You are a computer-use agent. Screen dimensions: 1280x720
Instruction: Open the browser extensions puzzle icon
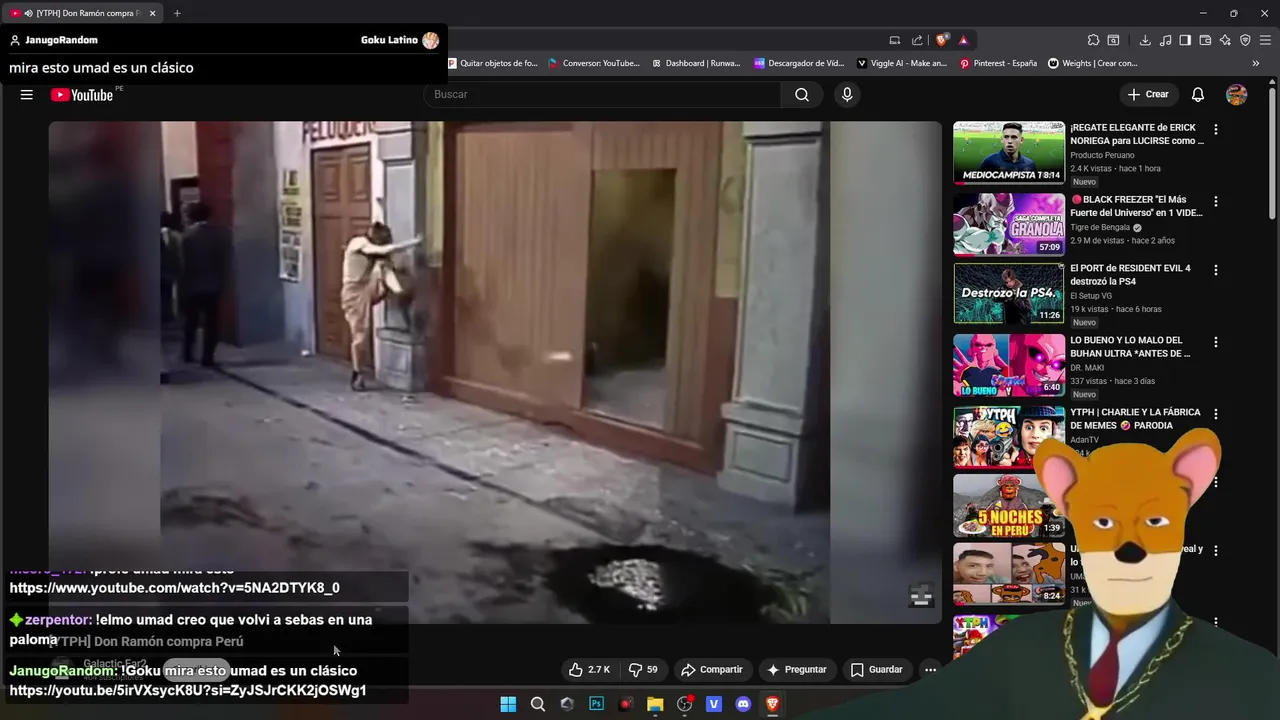[1093, 40]
